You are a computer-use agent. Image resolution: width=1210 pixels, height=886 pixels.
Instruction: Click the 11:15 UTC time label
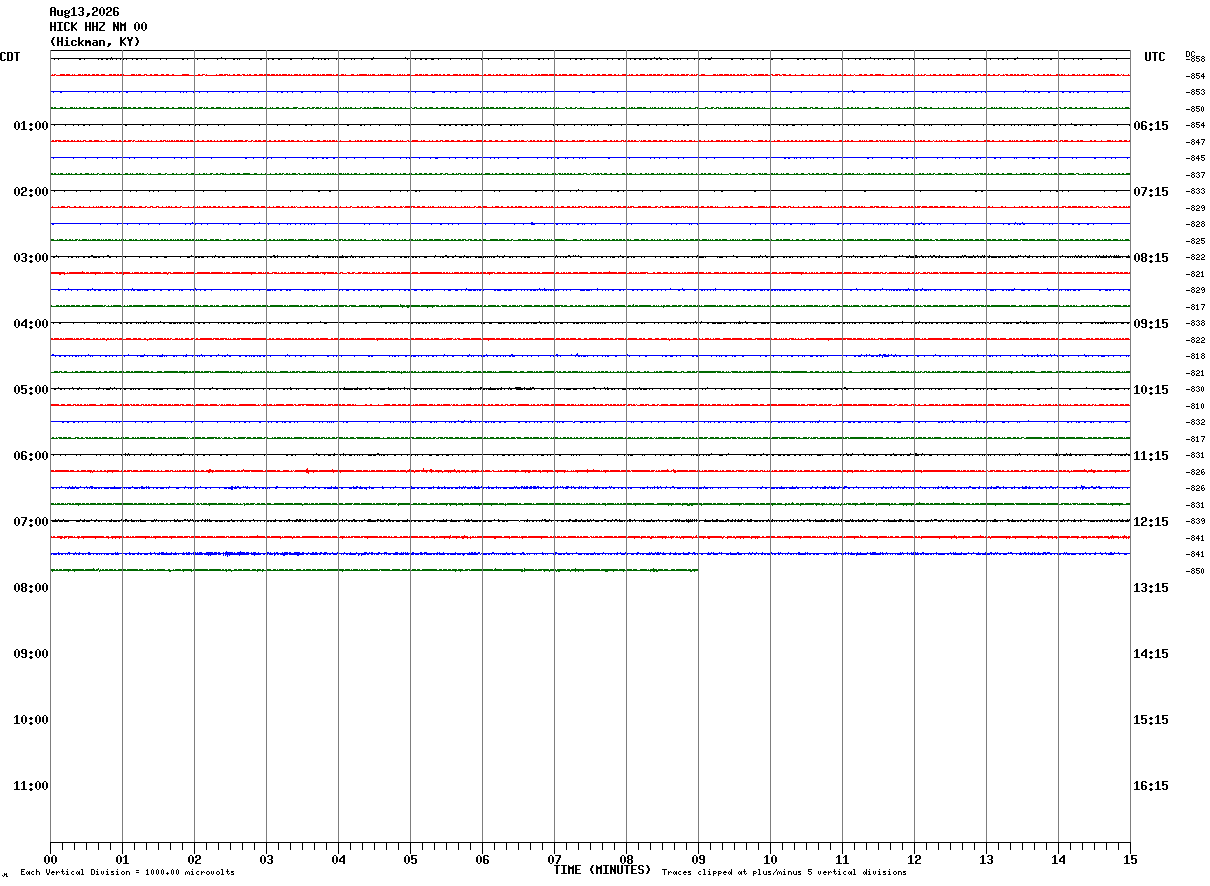tap(1150, 456)
